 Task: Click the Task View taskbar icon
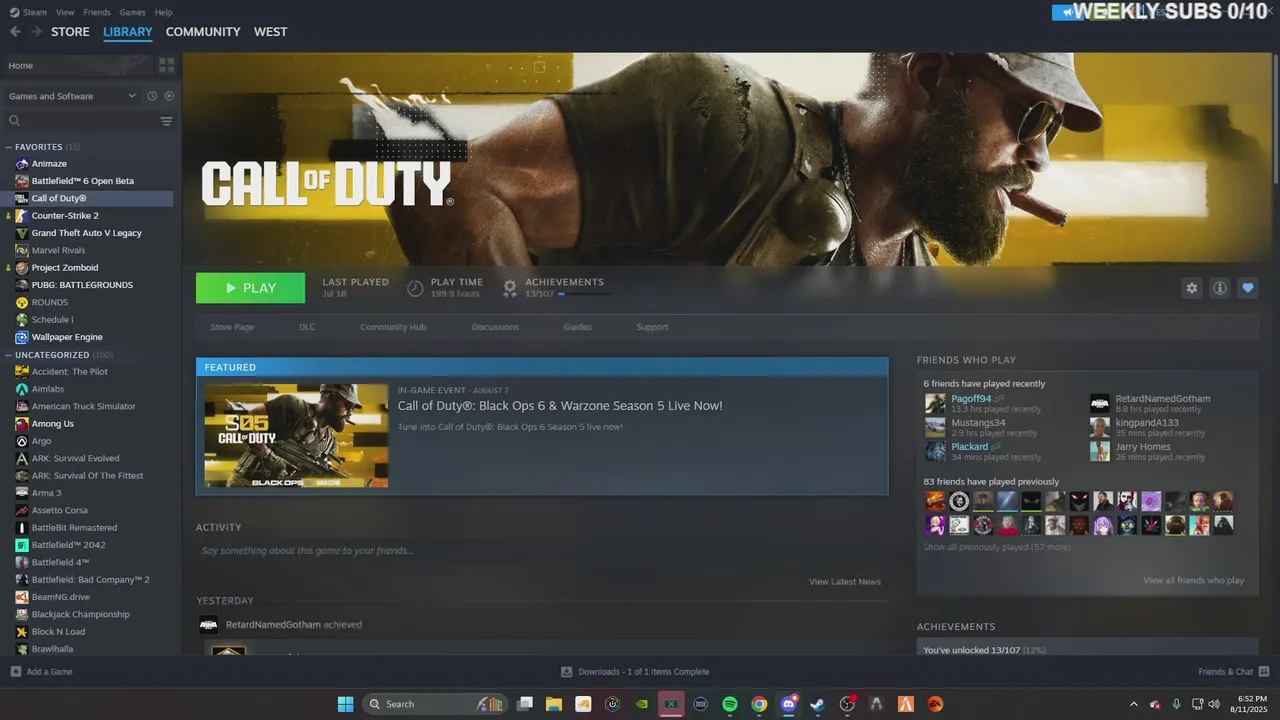pos(525,704)
